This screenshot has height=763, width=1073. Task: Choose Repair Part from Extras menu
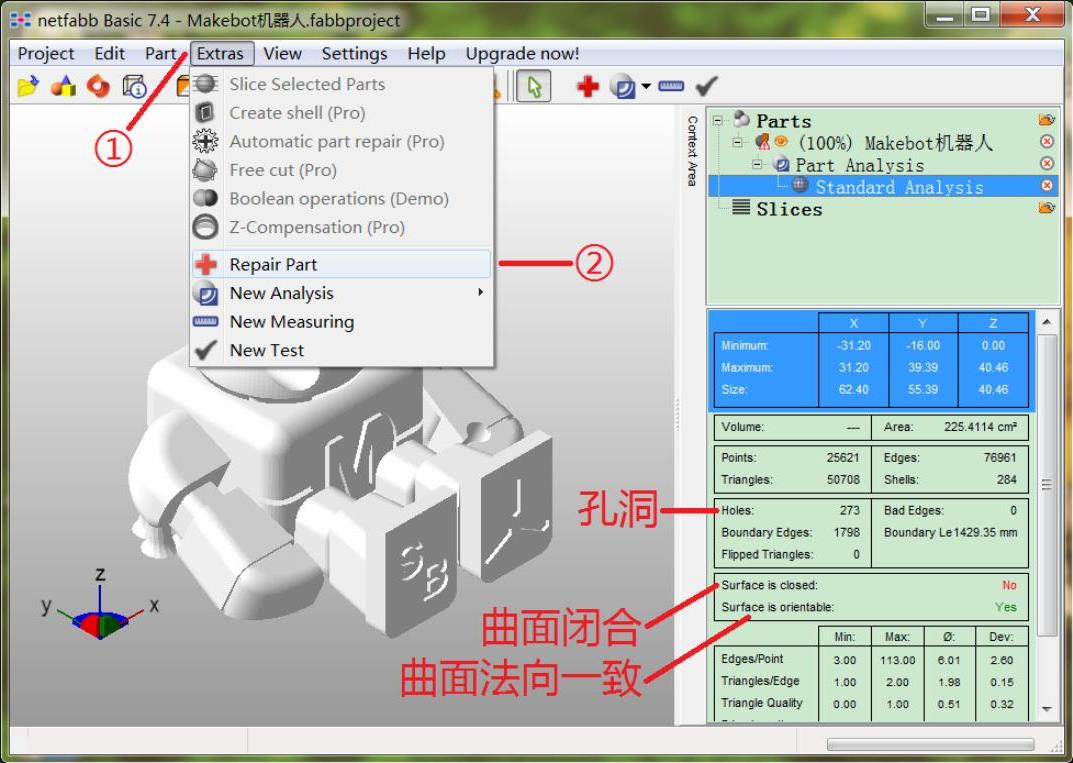[x=341, y=264]
